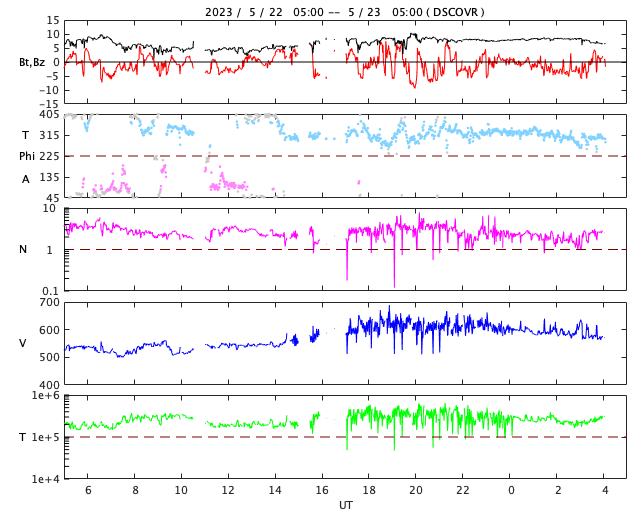Click the Bt,Bz axis label
This screenshot has width=640, height=512.
coord(32,62)
